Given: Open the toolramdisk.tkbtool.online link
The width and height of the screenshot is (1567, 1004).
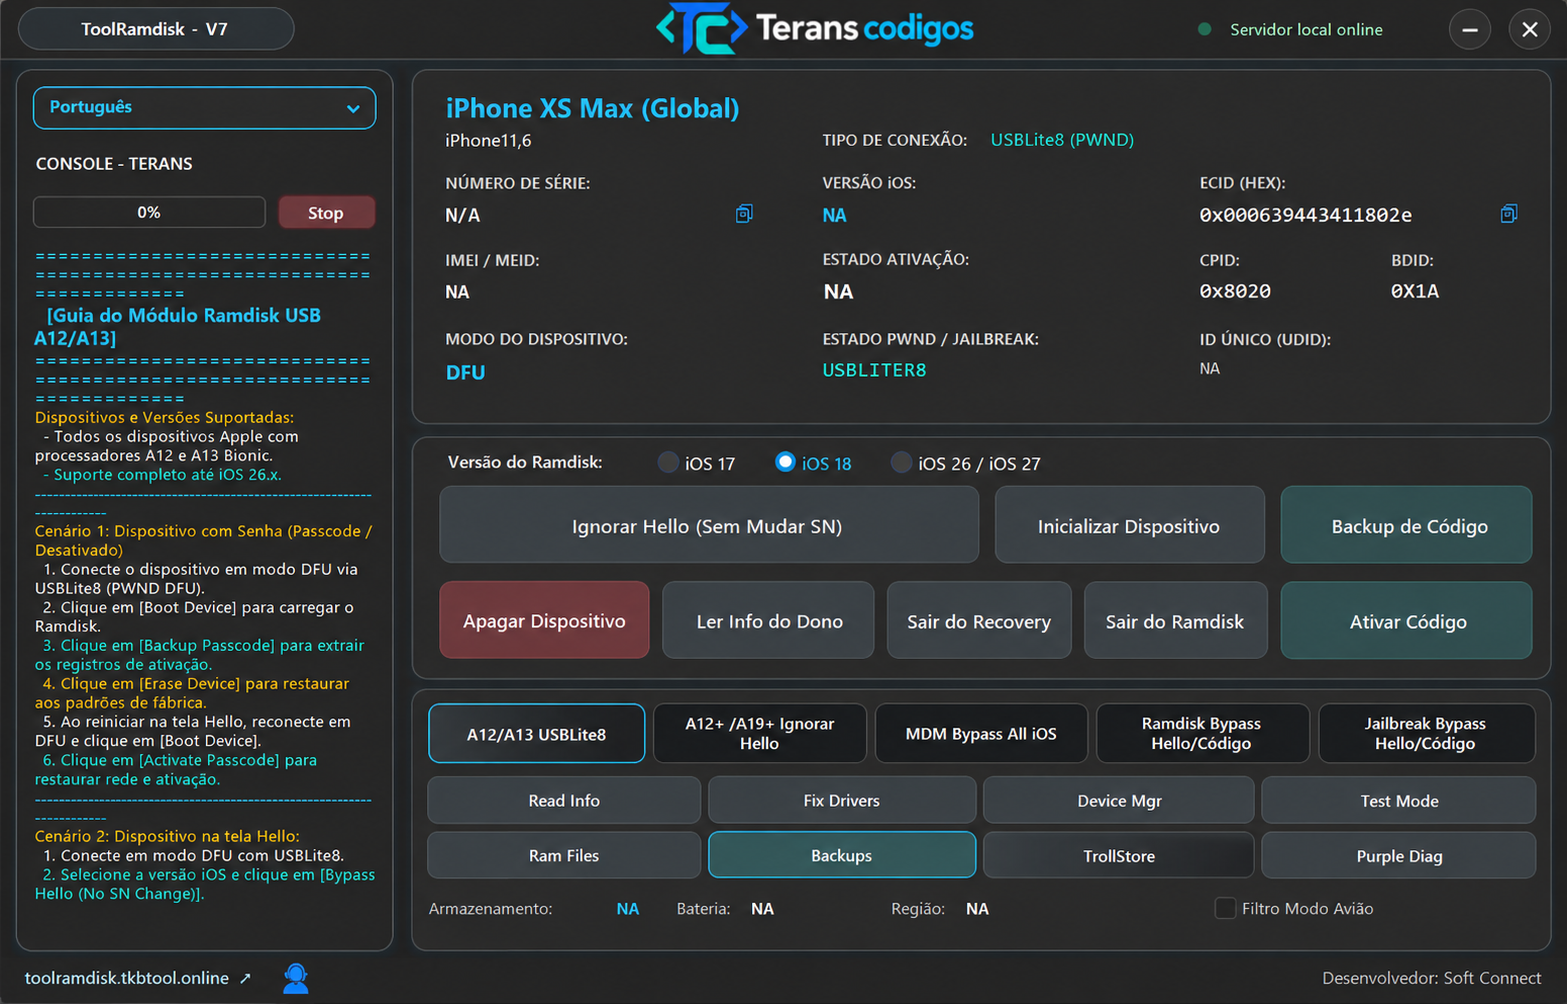Looking at the screenshot, I should pos(138,978).
